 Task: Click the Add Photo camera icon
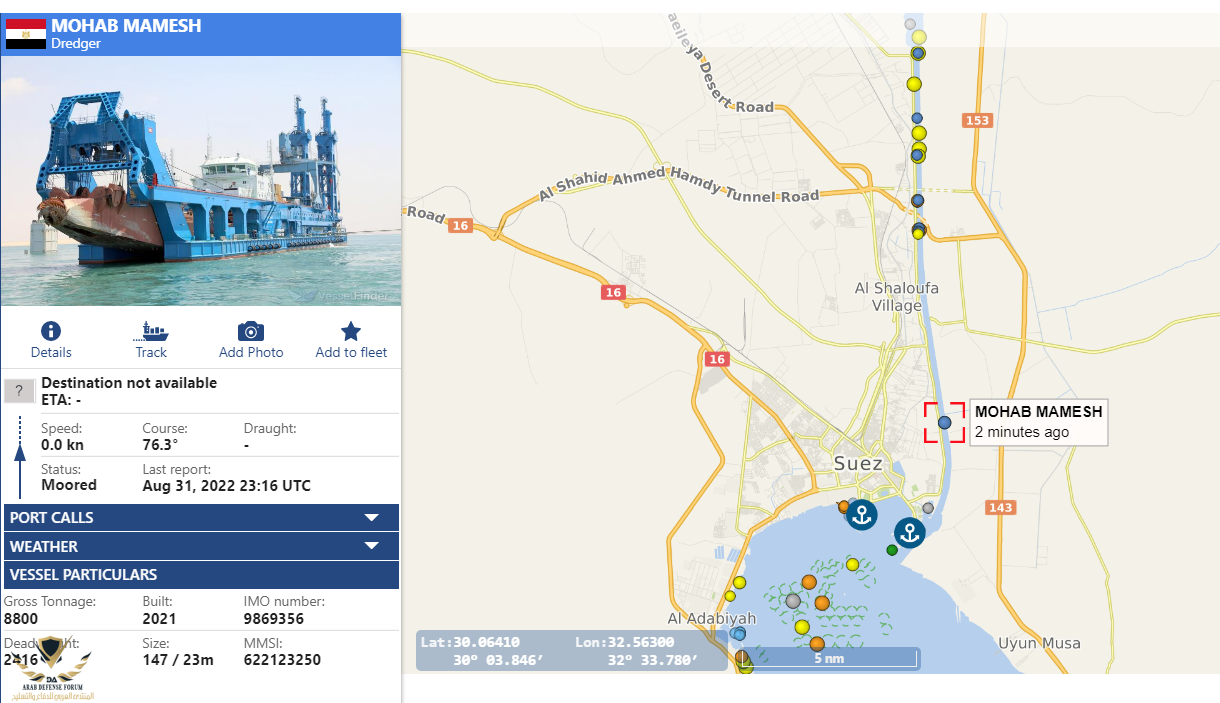click(251, 332)
